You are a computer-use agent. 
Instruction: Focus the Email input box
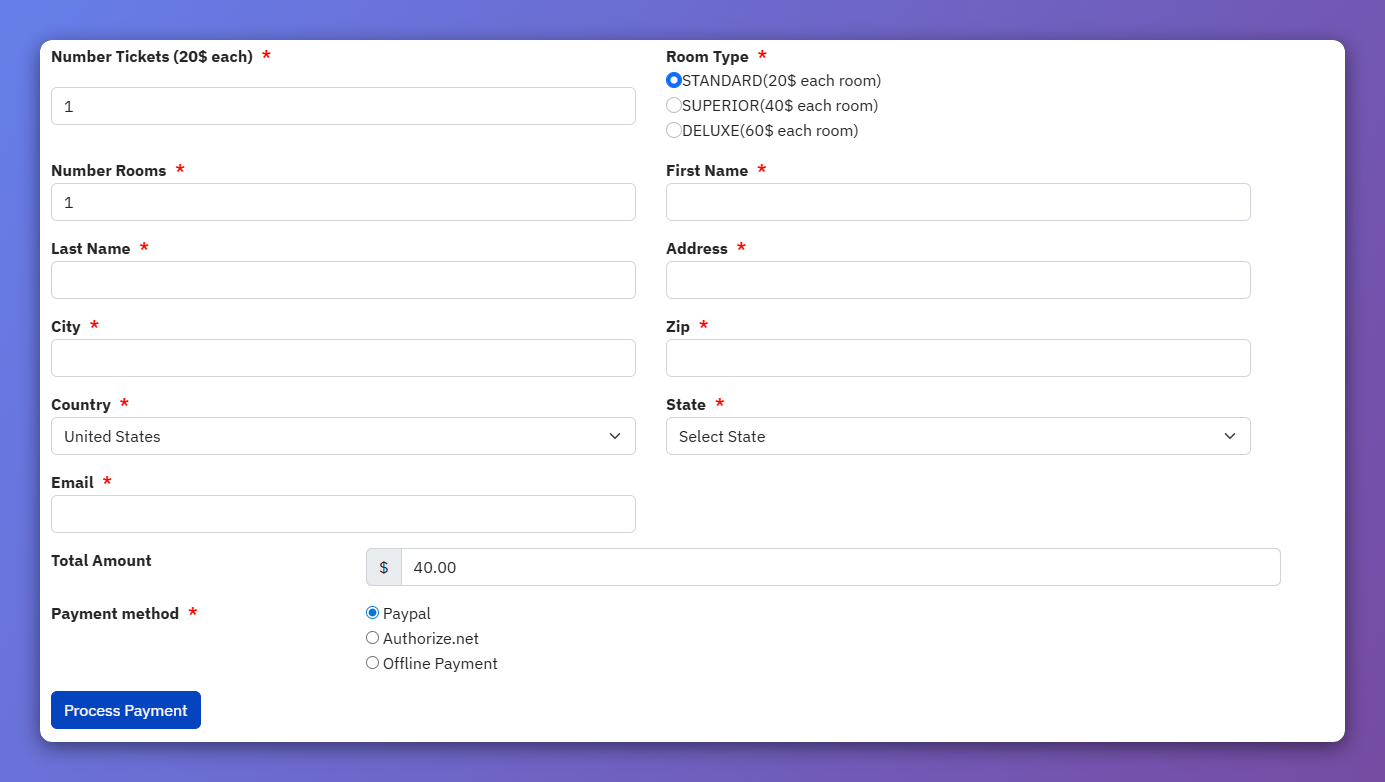coord(343,514)
